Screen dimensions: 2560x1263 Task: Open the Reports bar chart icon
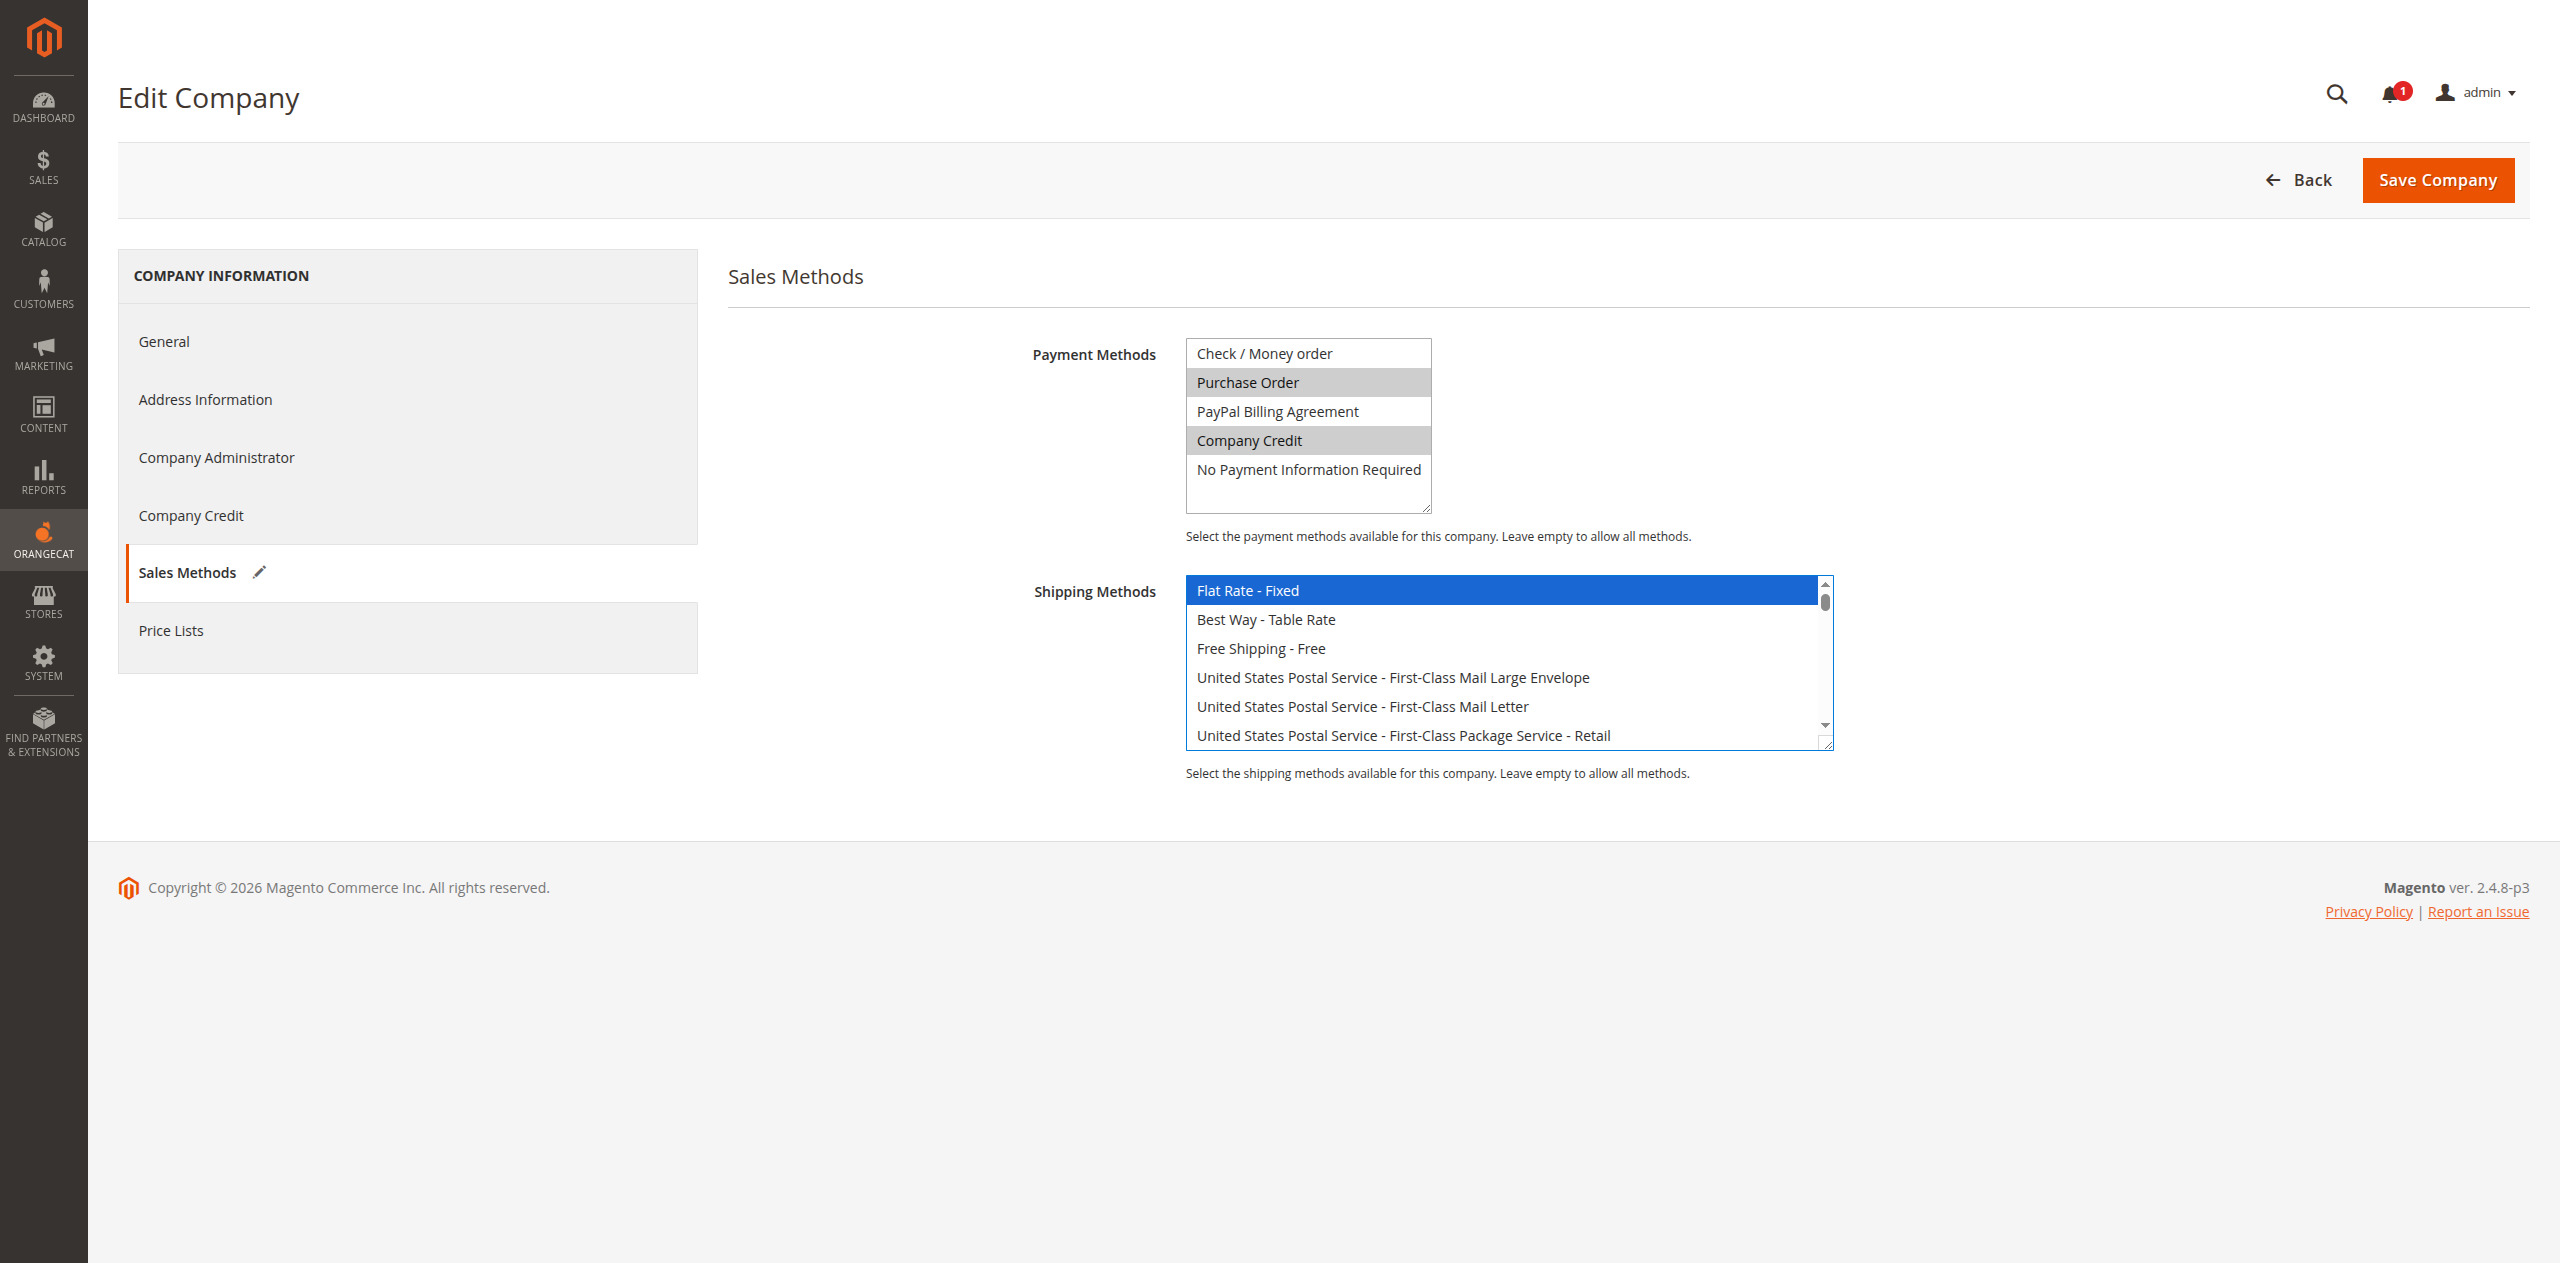(43, 476)
